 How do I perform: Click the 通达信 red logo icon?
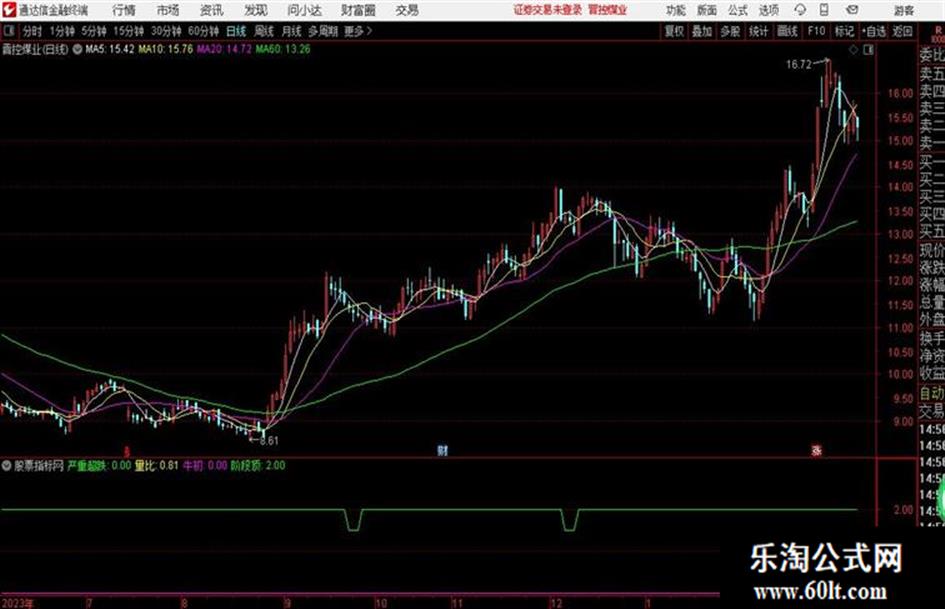[x=8, y=10]
